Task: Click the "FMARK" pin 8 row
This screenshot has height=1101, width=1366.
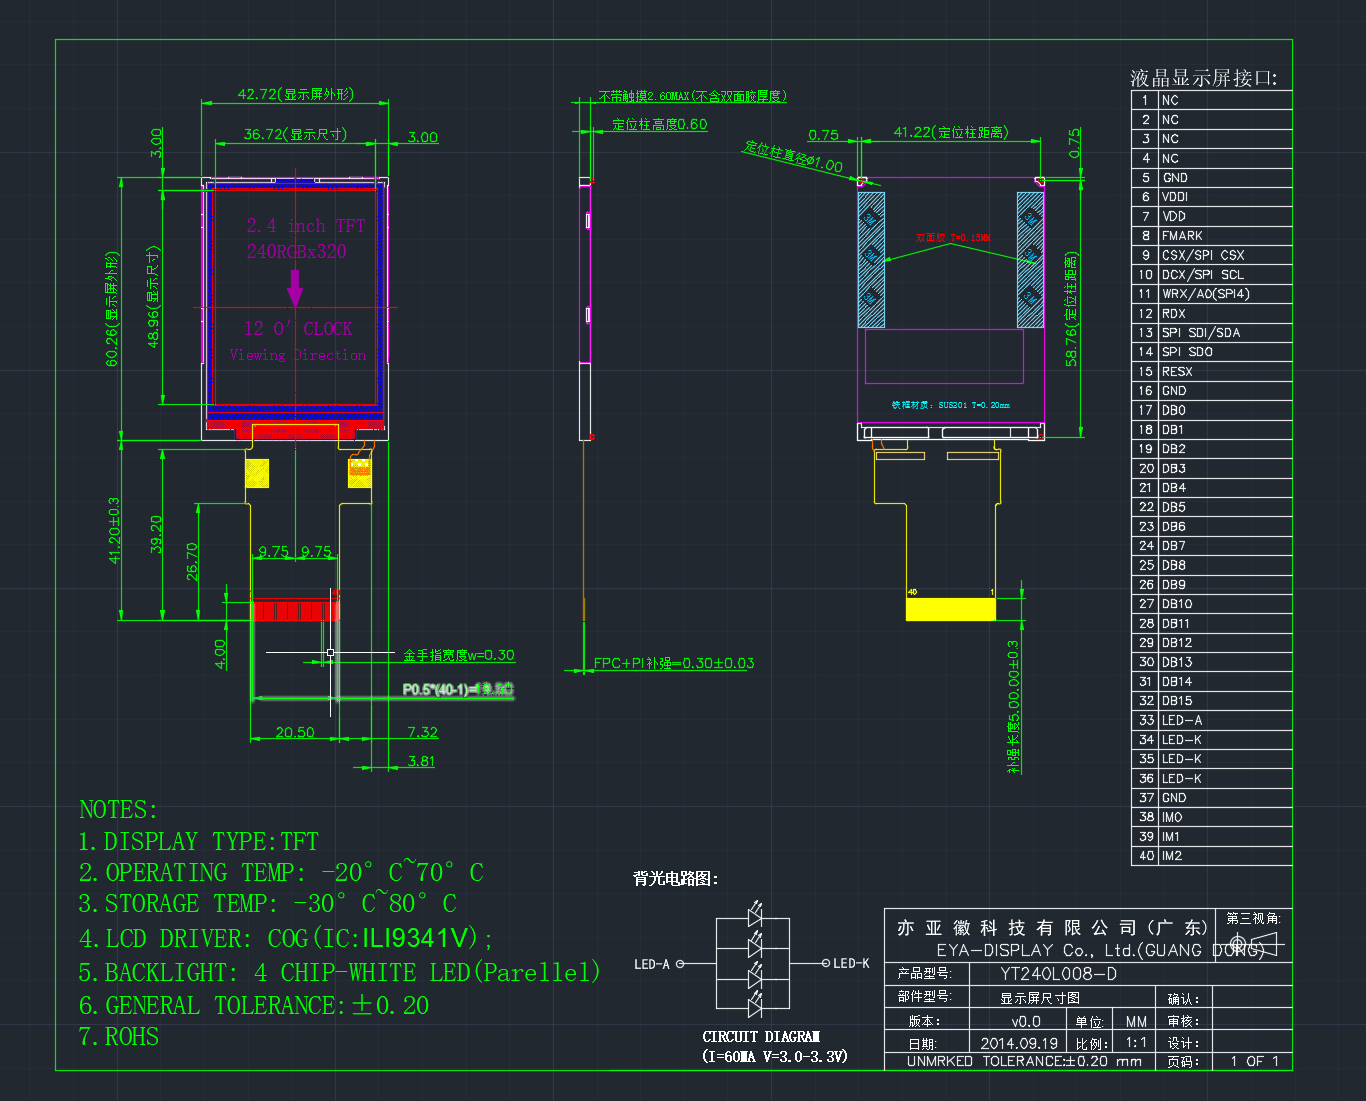Action: [x=1212, y=236]
